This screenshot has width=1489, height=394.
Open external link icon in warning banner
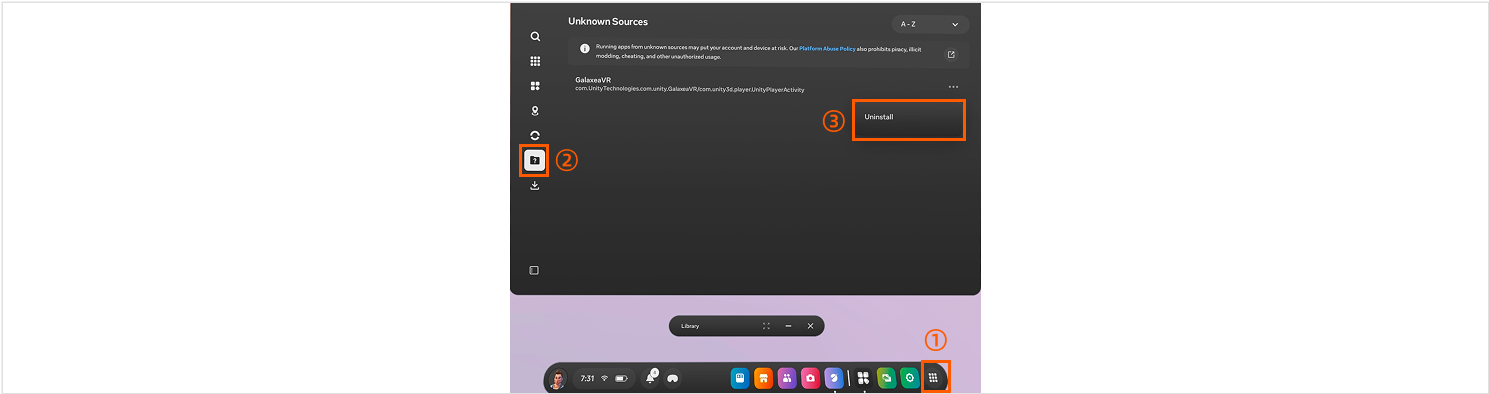tap(951, 54)
